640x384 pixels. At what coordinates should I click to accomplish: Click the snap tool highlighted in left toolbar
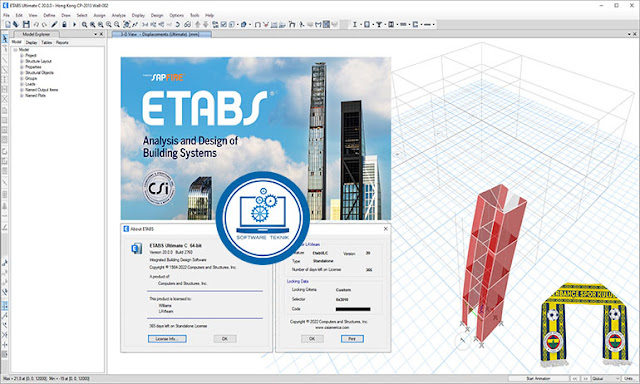tap(5, 305)
